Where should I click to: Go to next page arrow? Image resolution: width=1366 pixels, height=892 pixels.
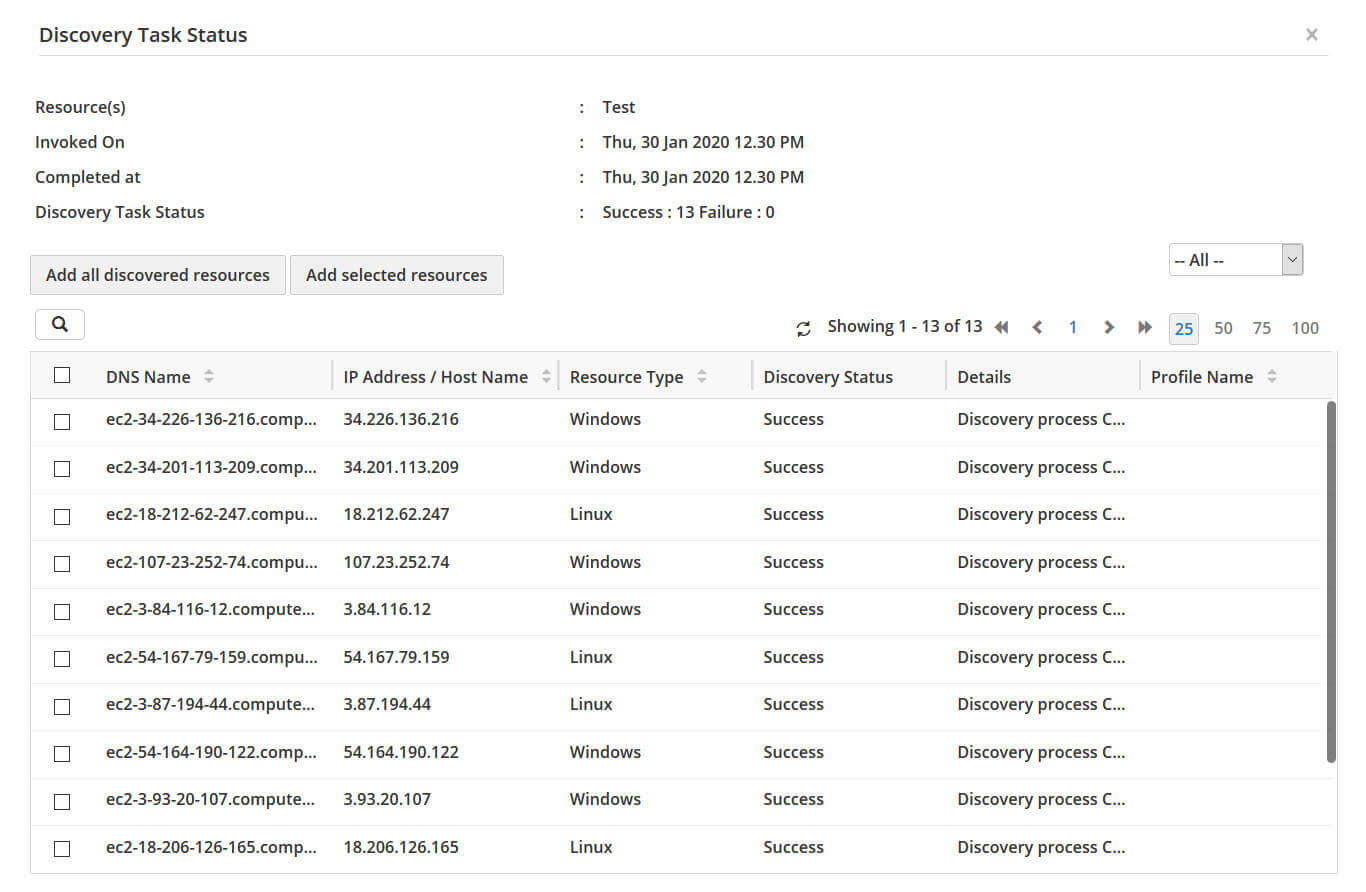[x=1108, y=327]
